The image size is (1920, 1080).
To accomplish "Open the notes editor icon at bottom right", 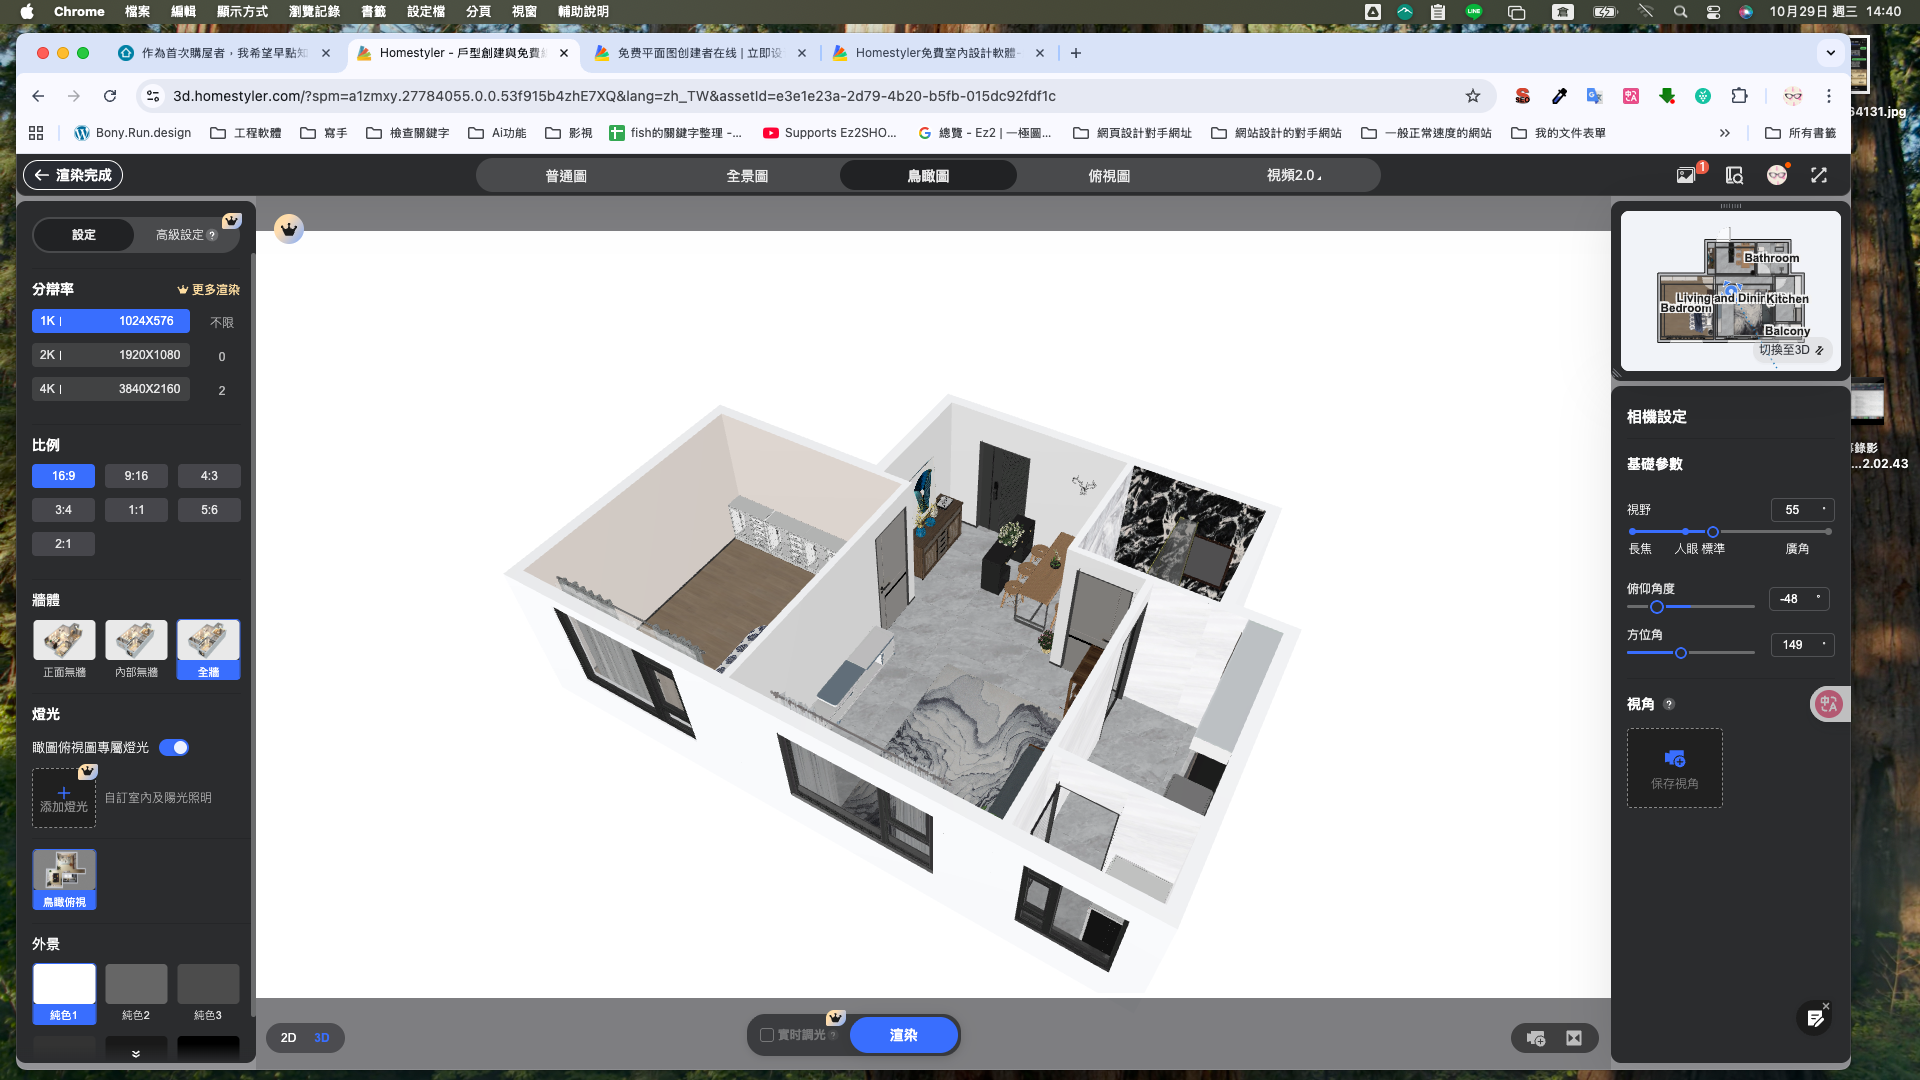I will pyautogui.click(x=1817, y=1018).
